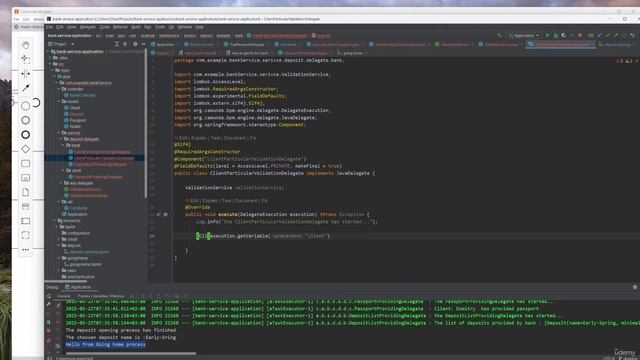
Task: Open BankController class in project tree
Action: coord(82,95)
